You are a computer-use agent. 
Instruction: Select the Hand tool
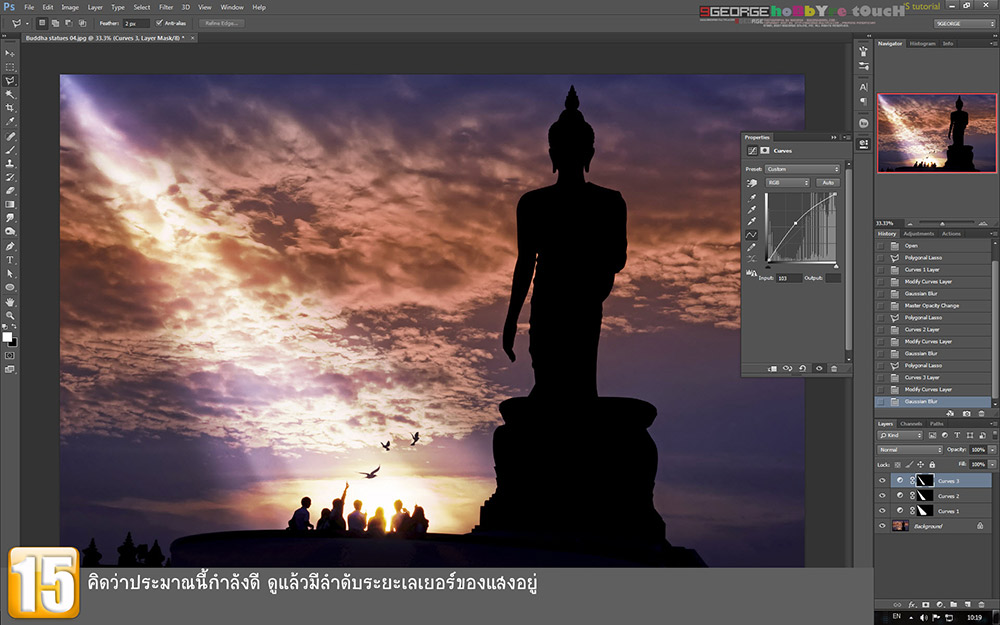pos(10,302)
